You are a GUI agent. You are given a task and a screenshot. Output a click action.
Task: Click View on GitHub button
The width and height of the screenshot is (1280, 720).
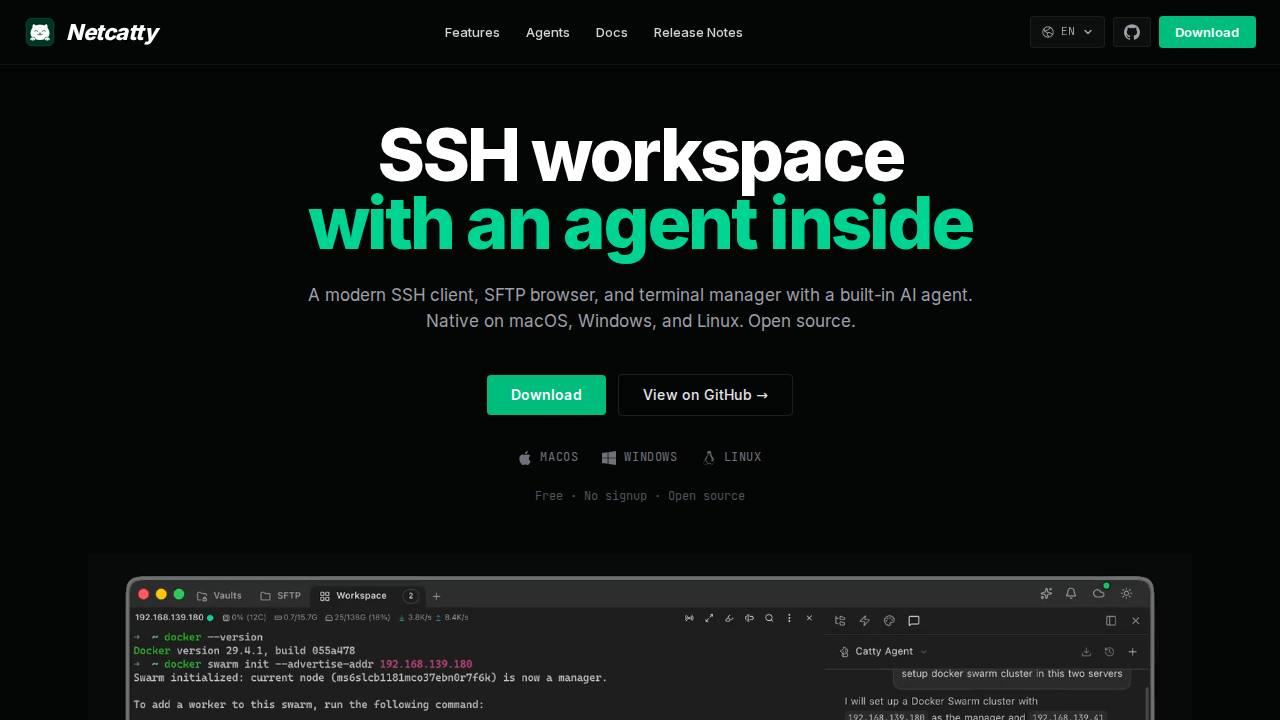pyautogui.click(x=705, y=395)
